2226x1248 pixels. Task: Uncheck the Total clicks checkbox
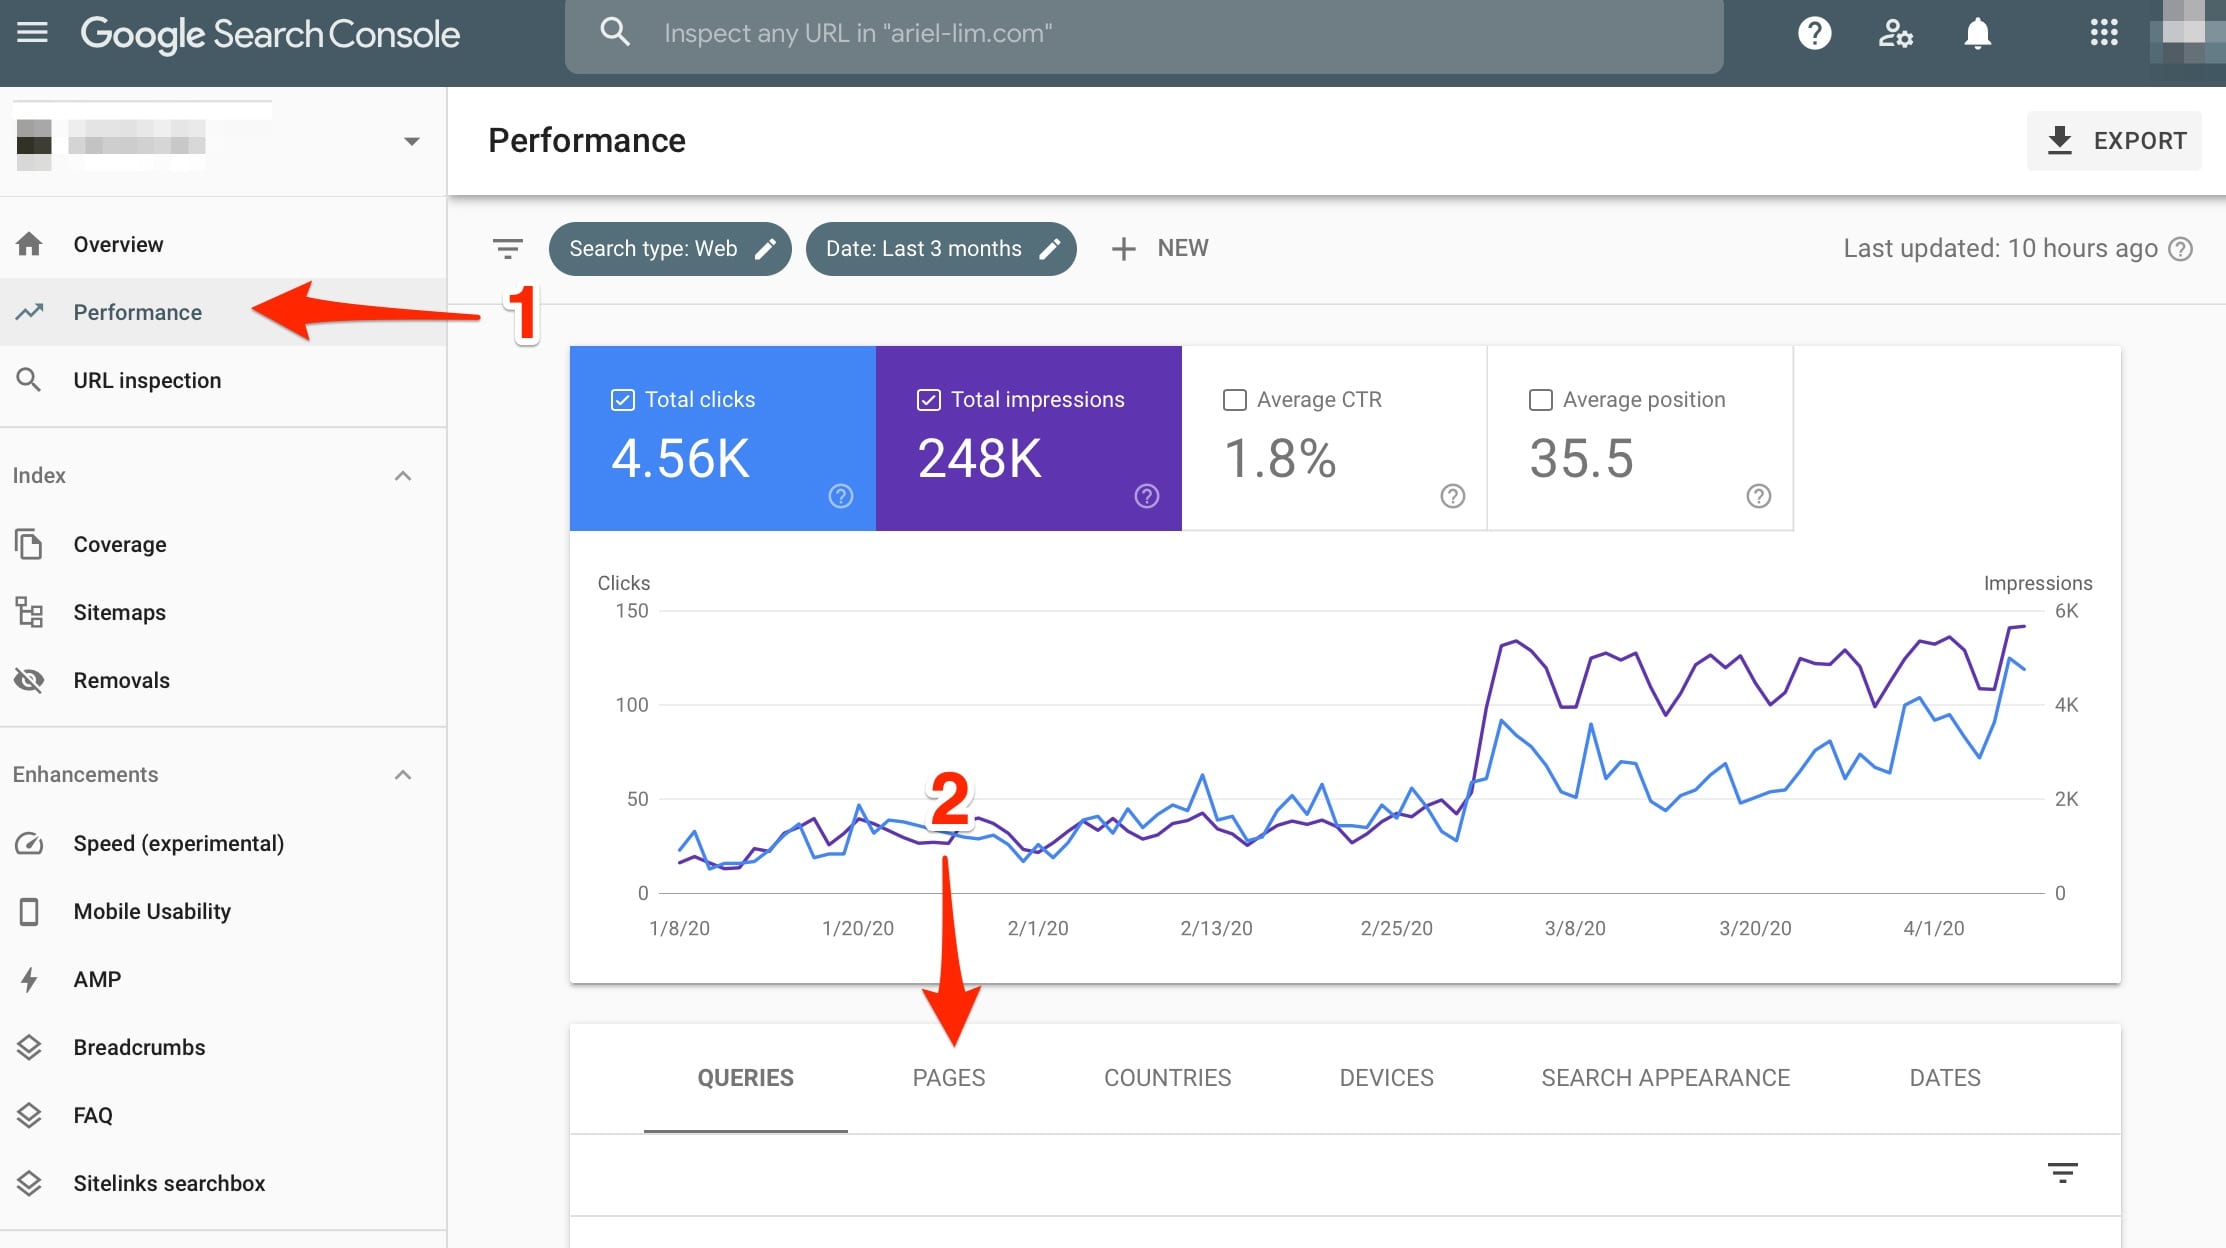[622, 400]
